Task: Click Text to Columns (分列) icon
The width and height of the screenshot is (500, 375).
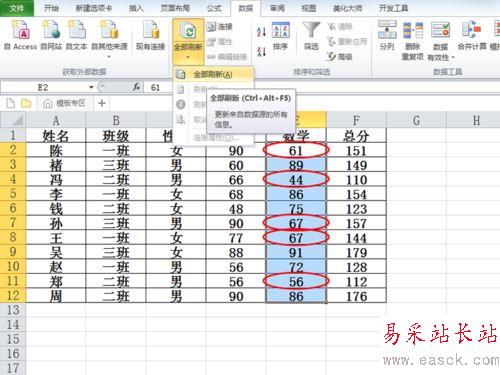Action: tap(387, 36)
